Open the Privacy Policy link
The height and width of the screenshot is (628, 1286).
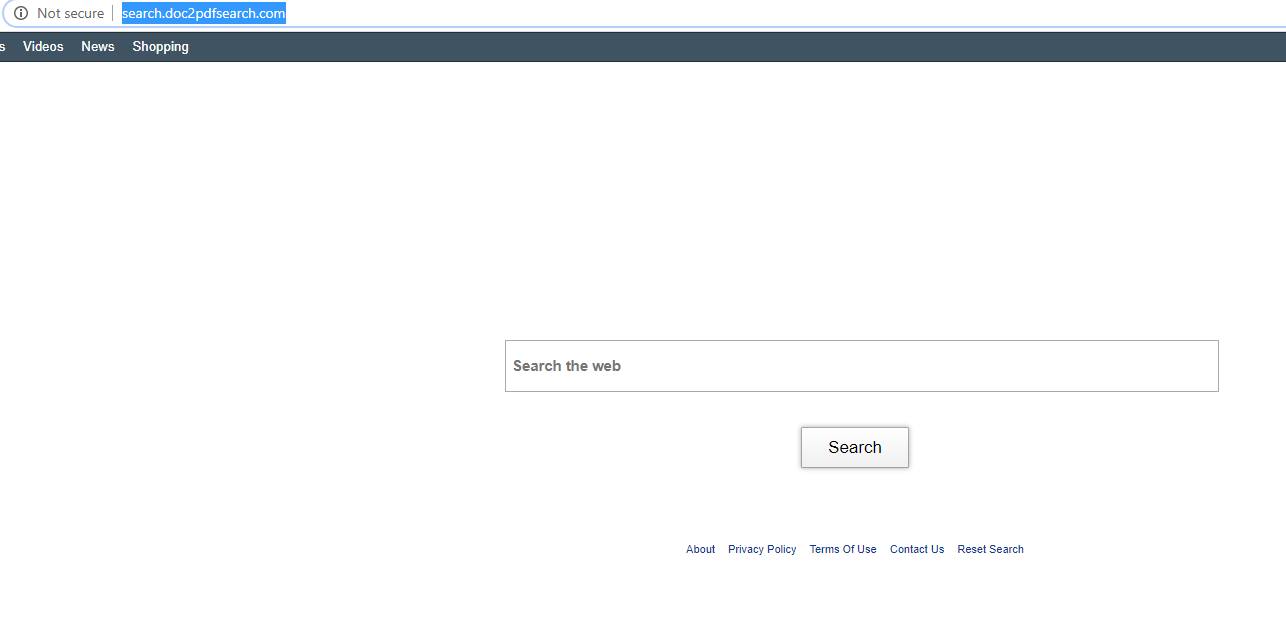click(x=762, y=549)
